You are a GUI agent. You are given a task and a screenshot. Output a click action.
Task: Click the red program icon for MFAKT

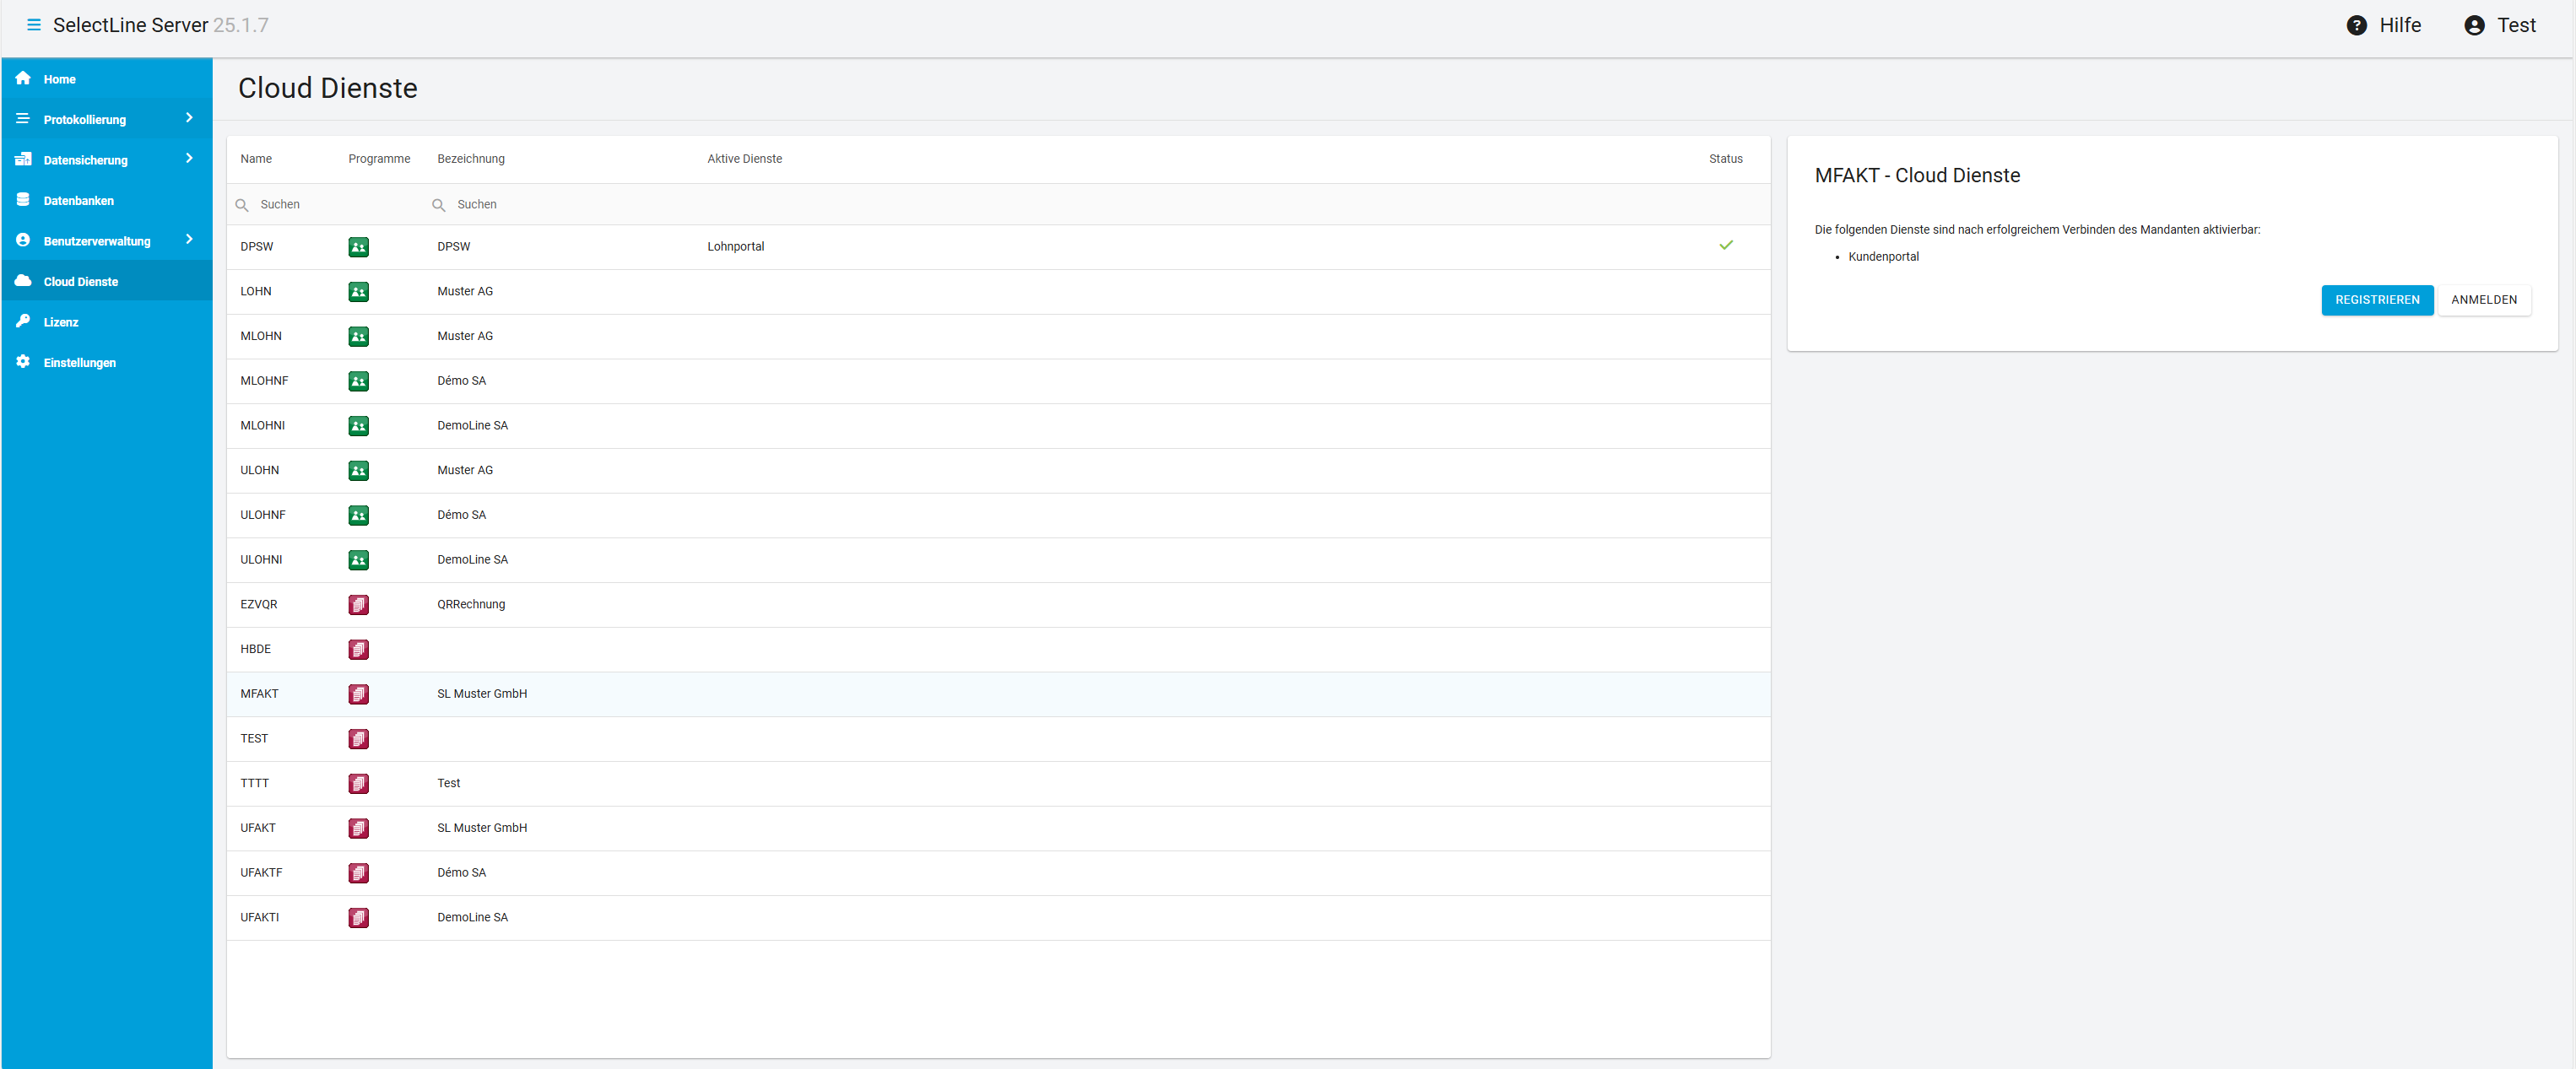[x=358, y=694]
